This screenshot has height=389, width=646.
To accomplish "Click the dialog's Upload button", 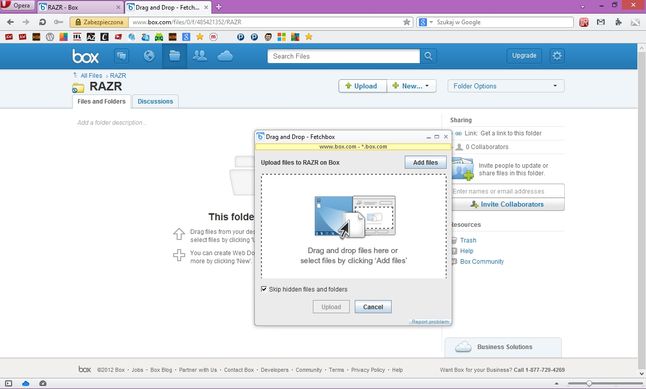I will (x=331, y=307).
